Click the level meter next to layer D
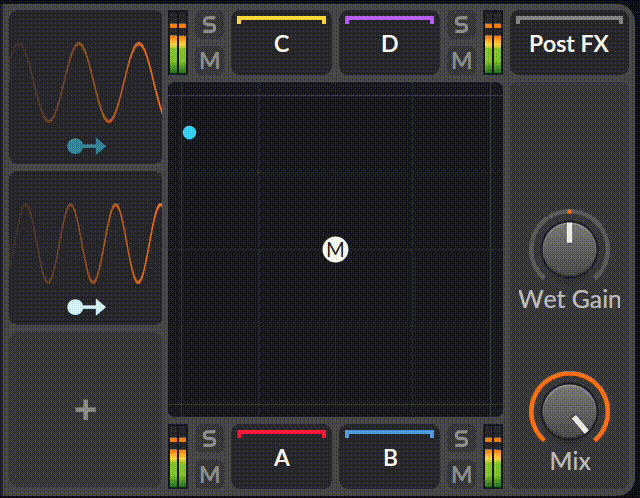The image size is (640, 498). tap(493, 42)
